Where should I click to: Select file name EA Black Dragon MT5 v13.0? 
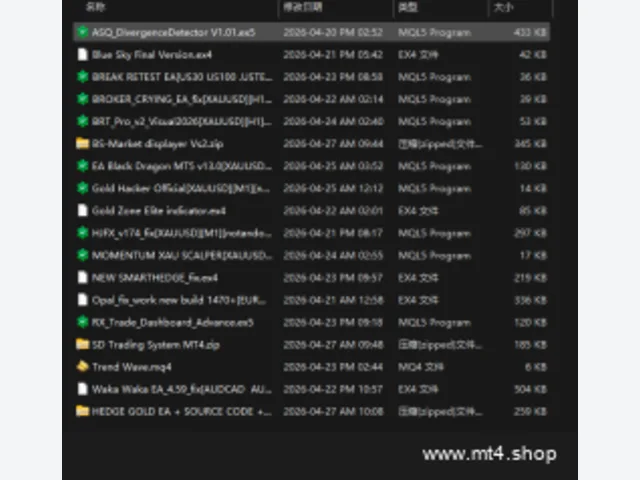[x=182, y=166]
